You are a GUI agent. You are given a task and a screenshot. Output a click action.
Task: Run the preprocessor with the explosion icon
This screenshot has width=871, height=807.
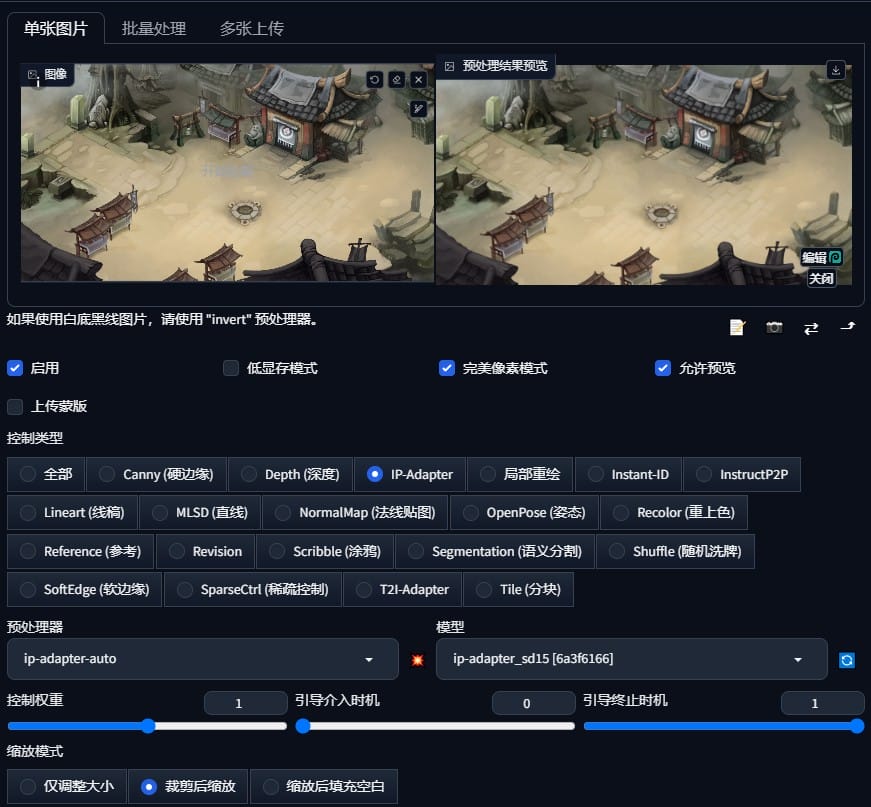point(418,660)
